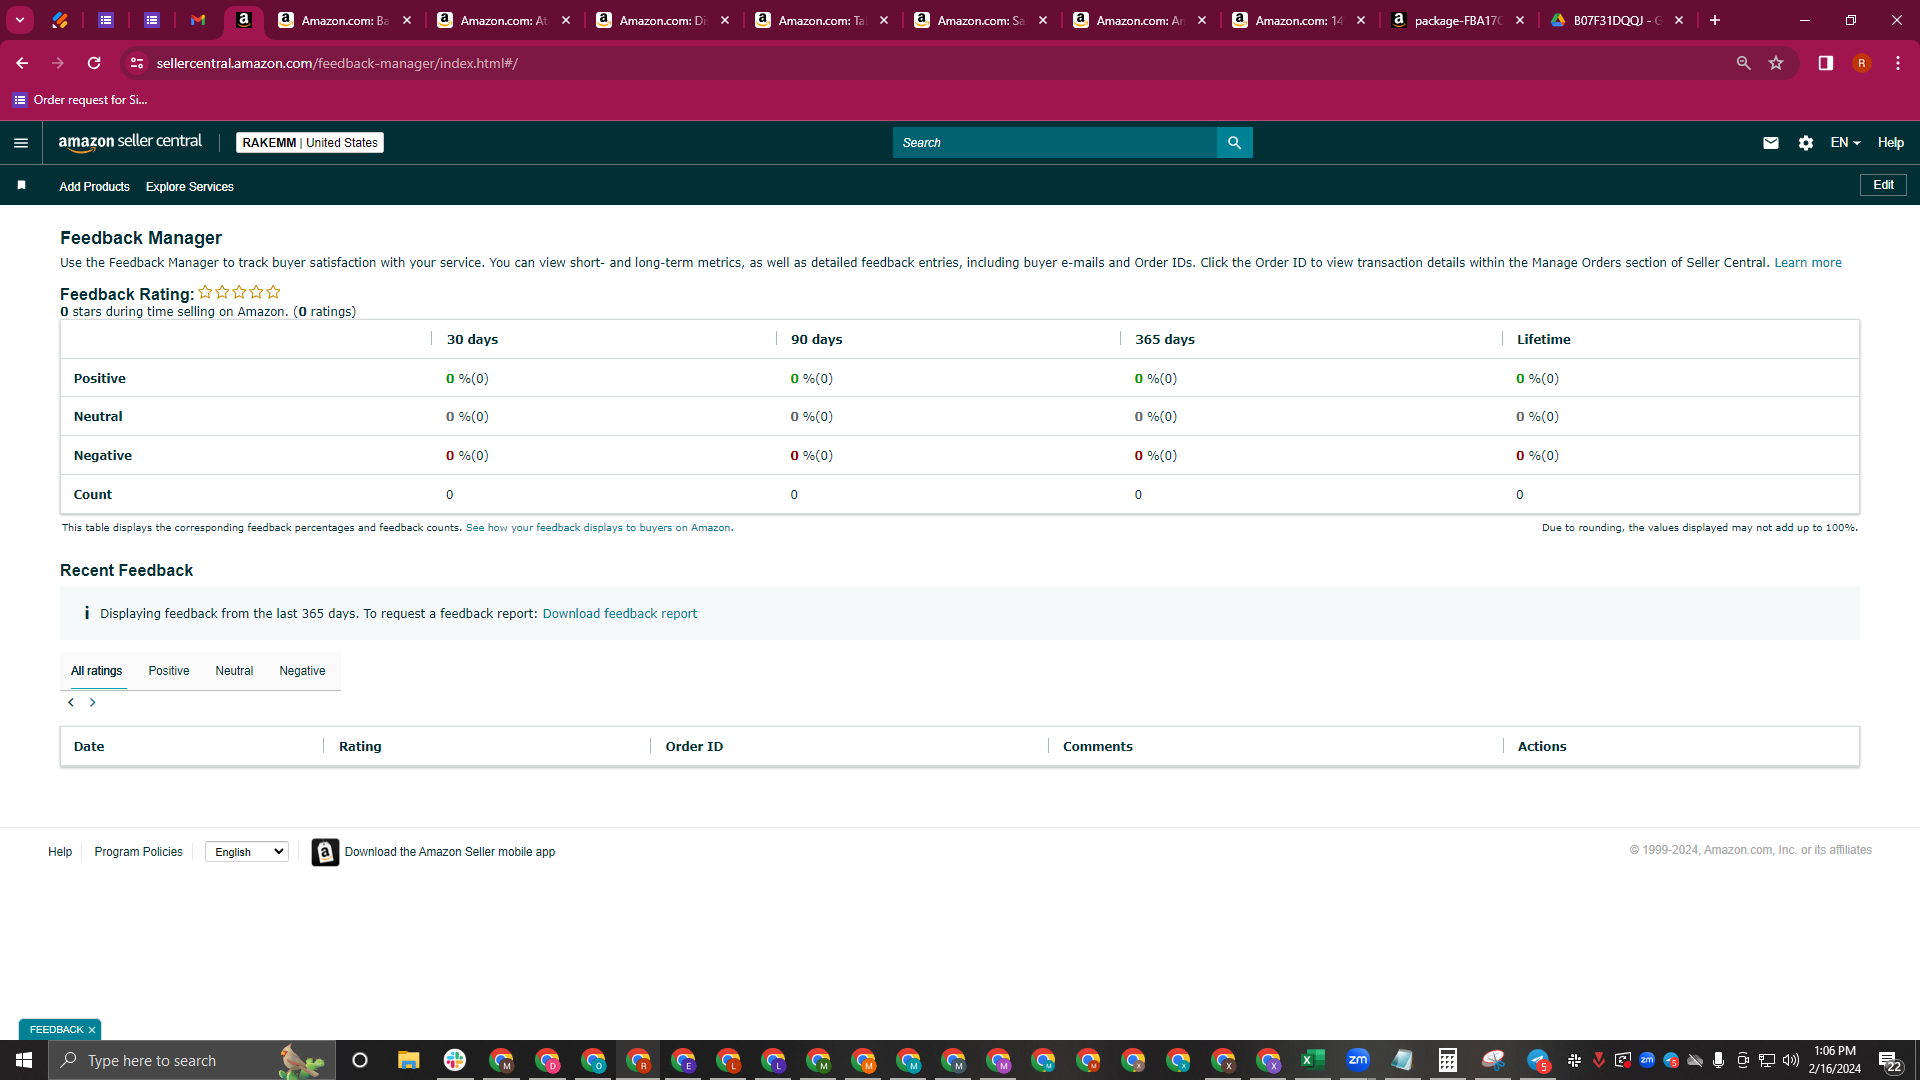Open Zoom from the taskbar
The image size is (1920, 1080).
(1357, 1060)
